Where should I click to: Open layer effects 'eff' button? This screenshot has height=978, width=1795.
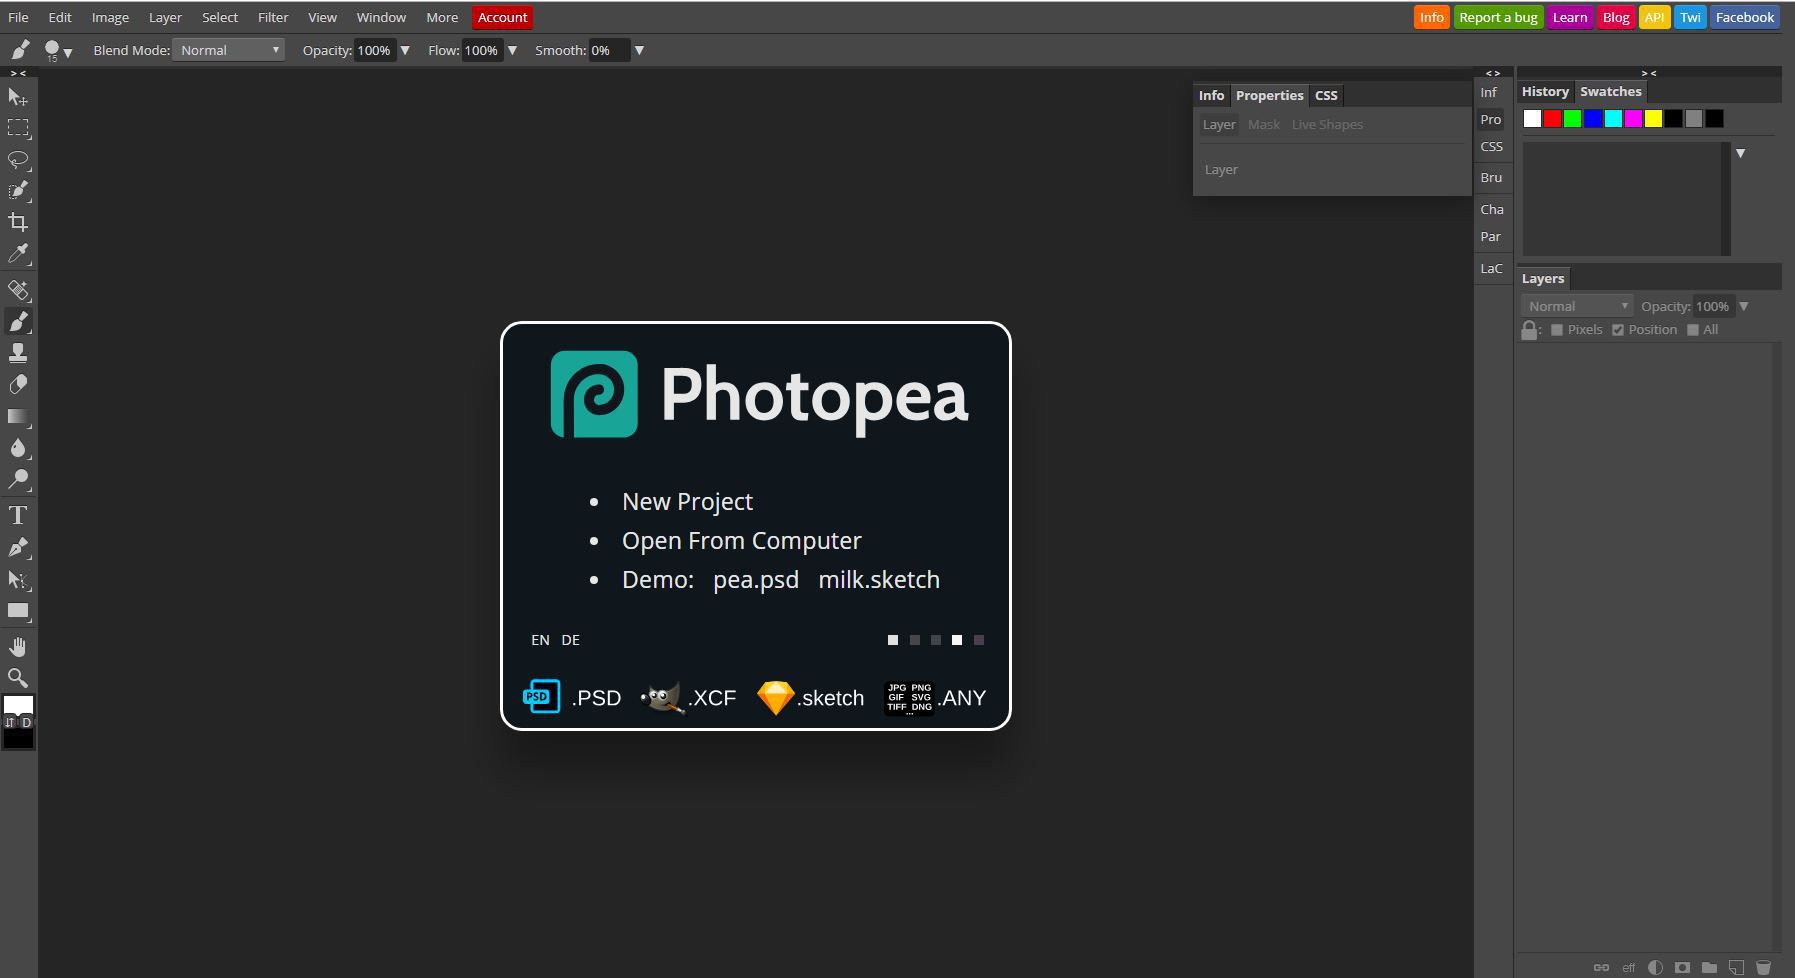point(1629,967)
